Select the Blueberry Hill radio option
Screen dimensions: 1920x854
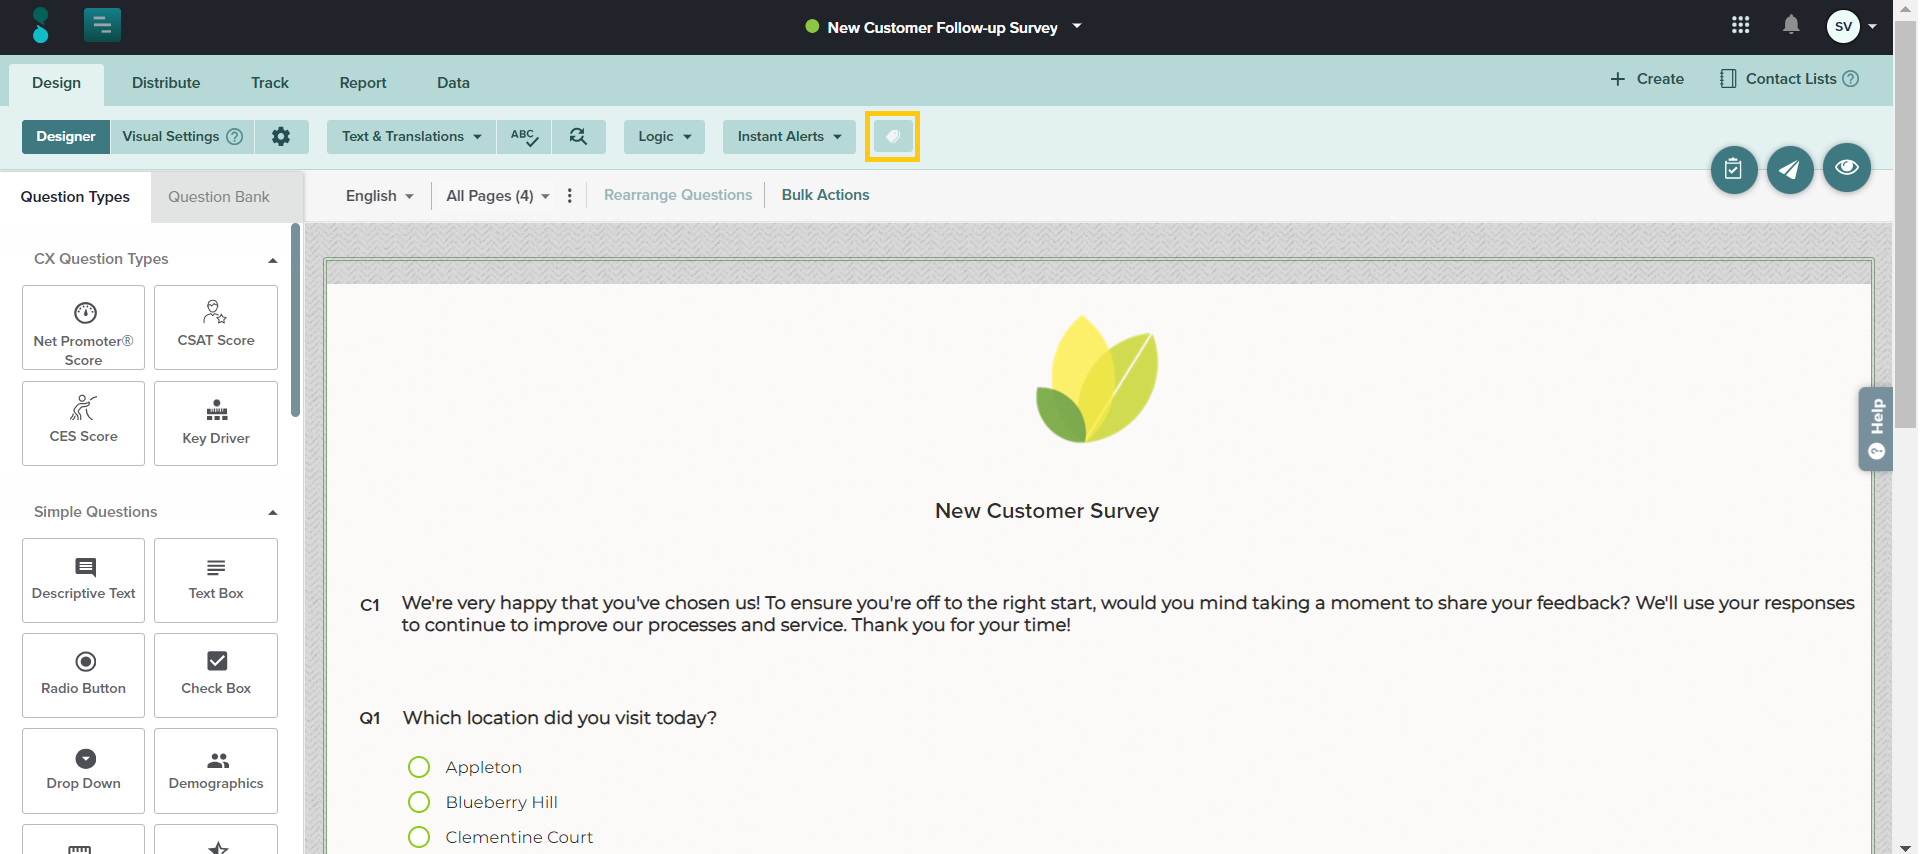[x=419, y=802]
